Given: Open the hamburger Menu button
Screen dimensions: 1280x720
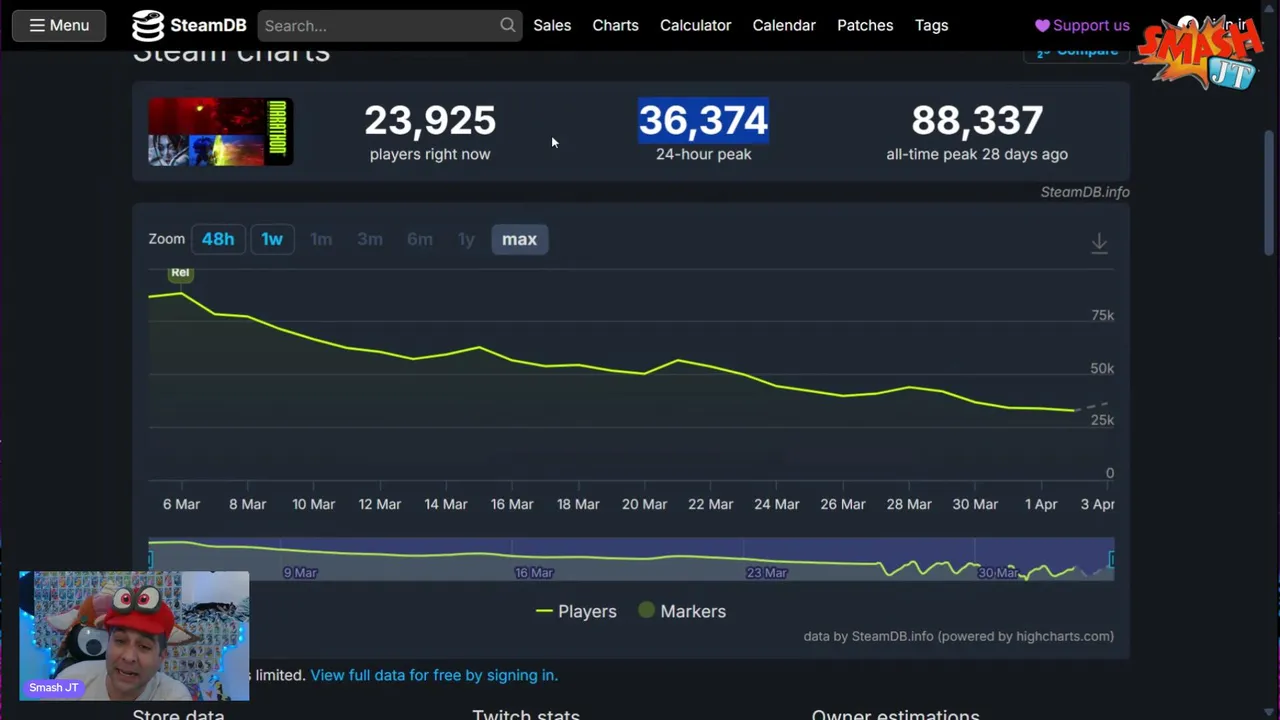Looking at the screenshot, I should click(x=59, y=25).
